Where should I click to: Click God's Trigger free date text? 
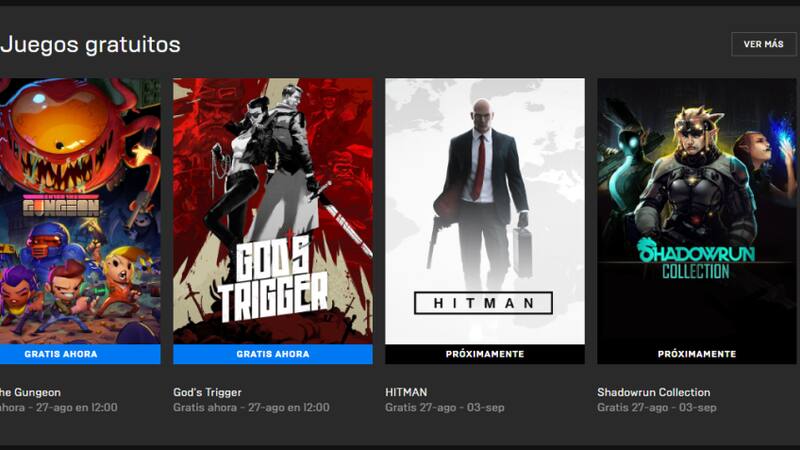pos(251,408)
